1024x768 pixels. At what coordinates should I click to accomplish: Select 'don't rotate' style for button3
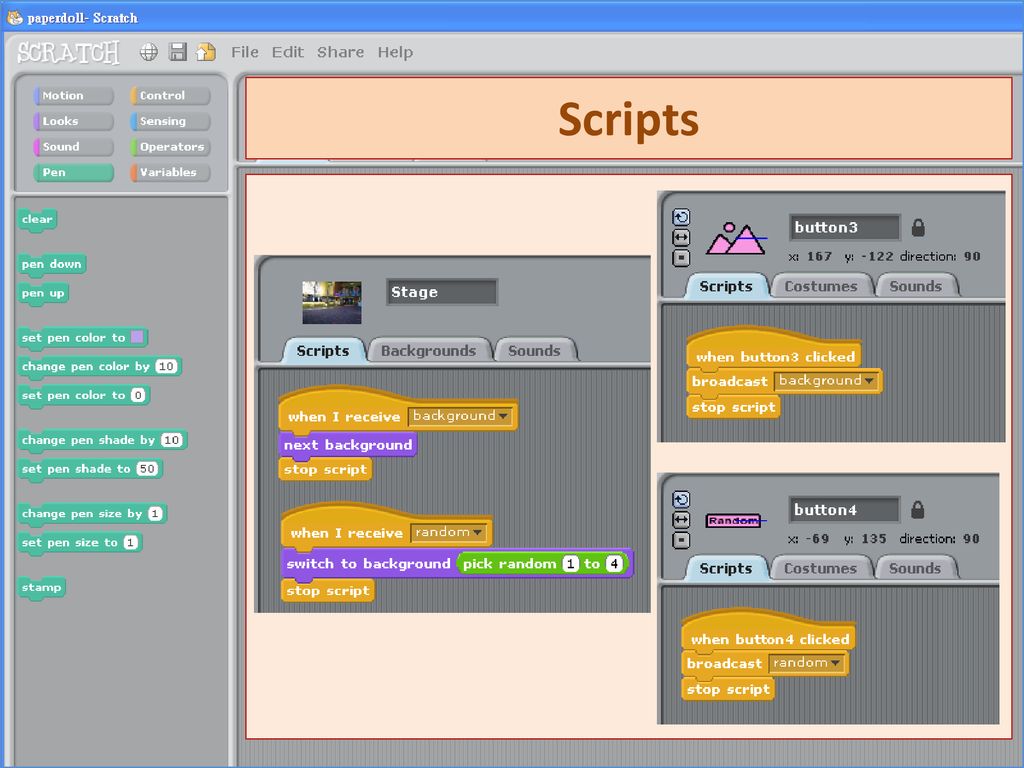point(681,258)
